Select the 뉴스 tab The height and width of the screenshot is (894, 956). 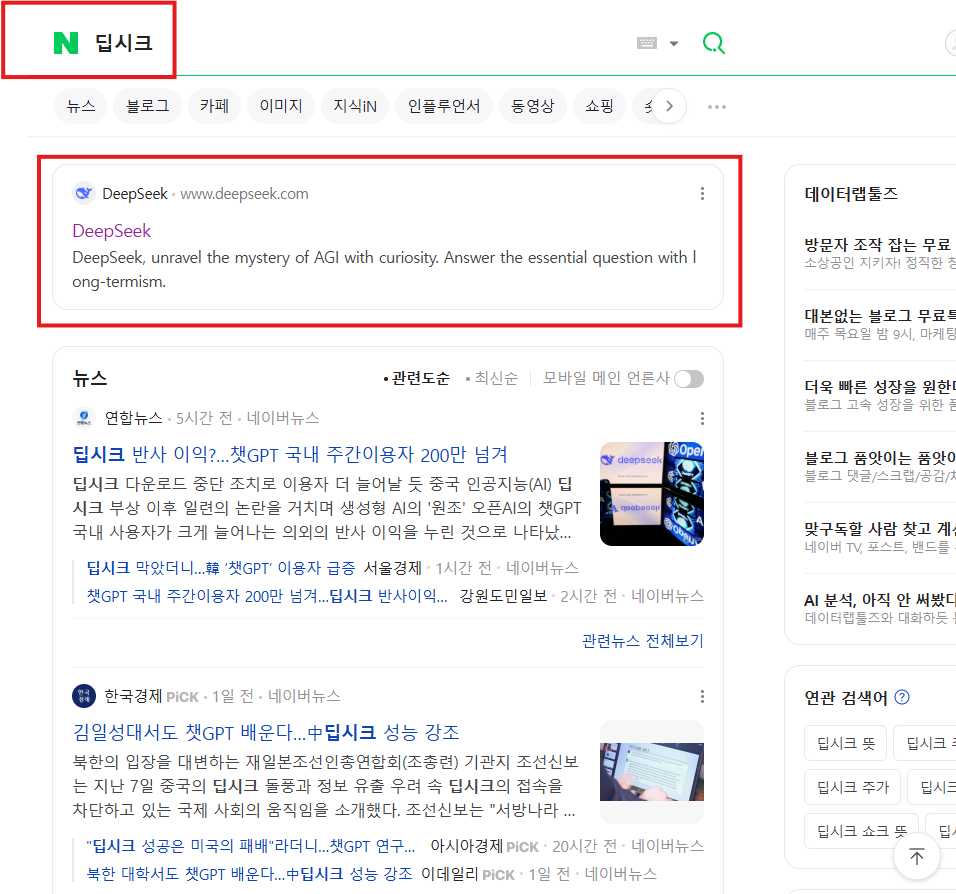(80, 106)
